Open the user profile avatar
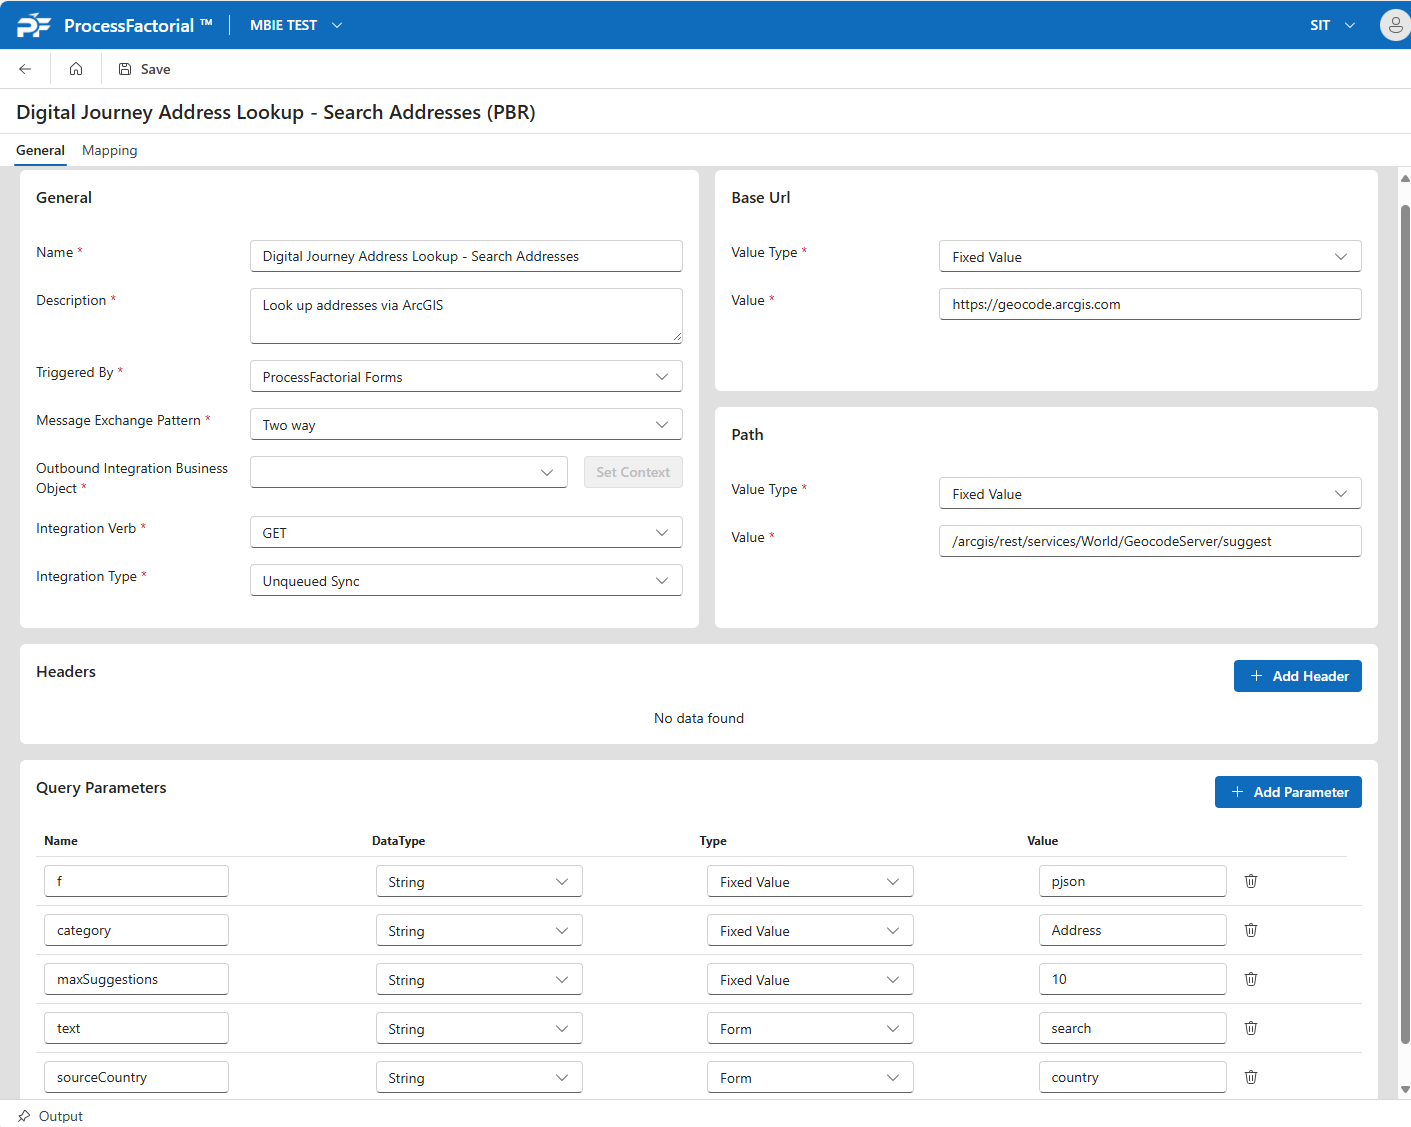 [1394, 25]
